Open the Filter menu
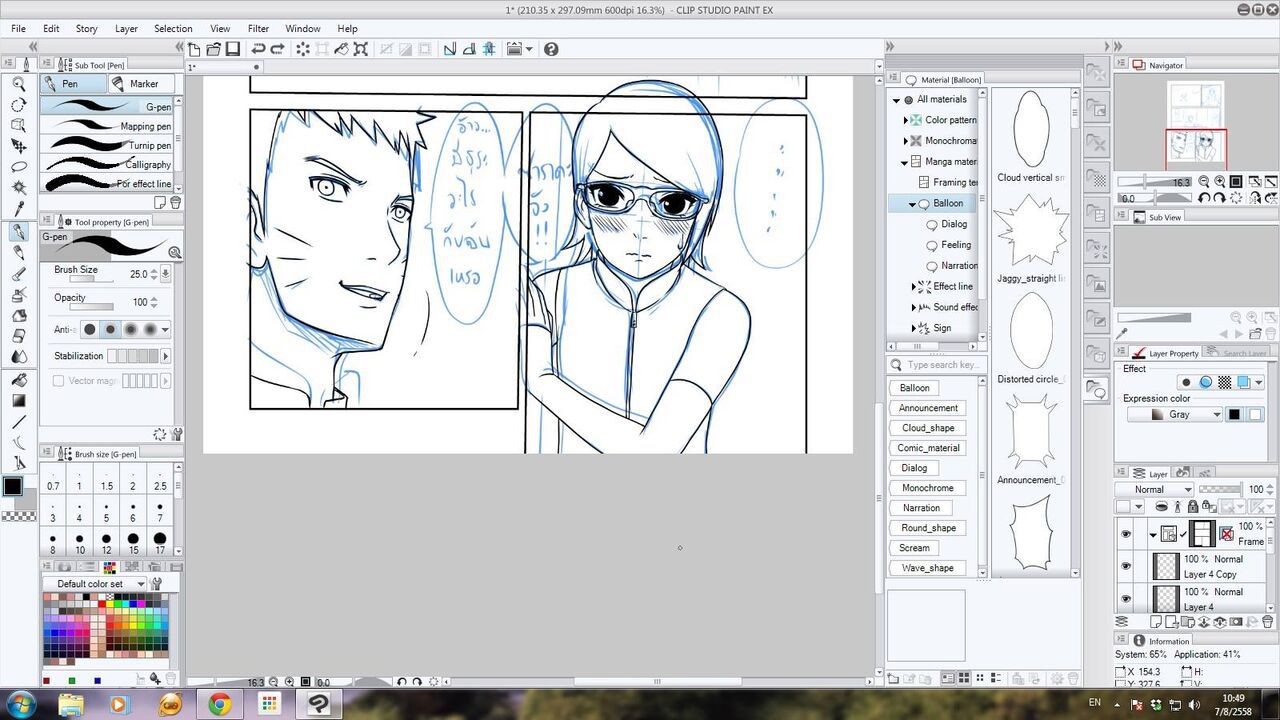The height and width of the screenshot is (720, 1280). coord(258,29)
